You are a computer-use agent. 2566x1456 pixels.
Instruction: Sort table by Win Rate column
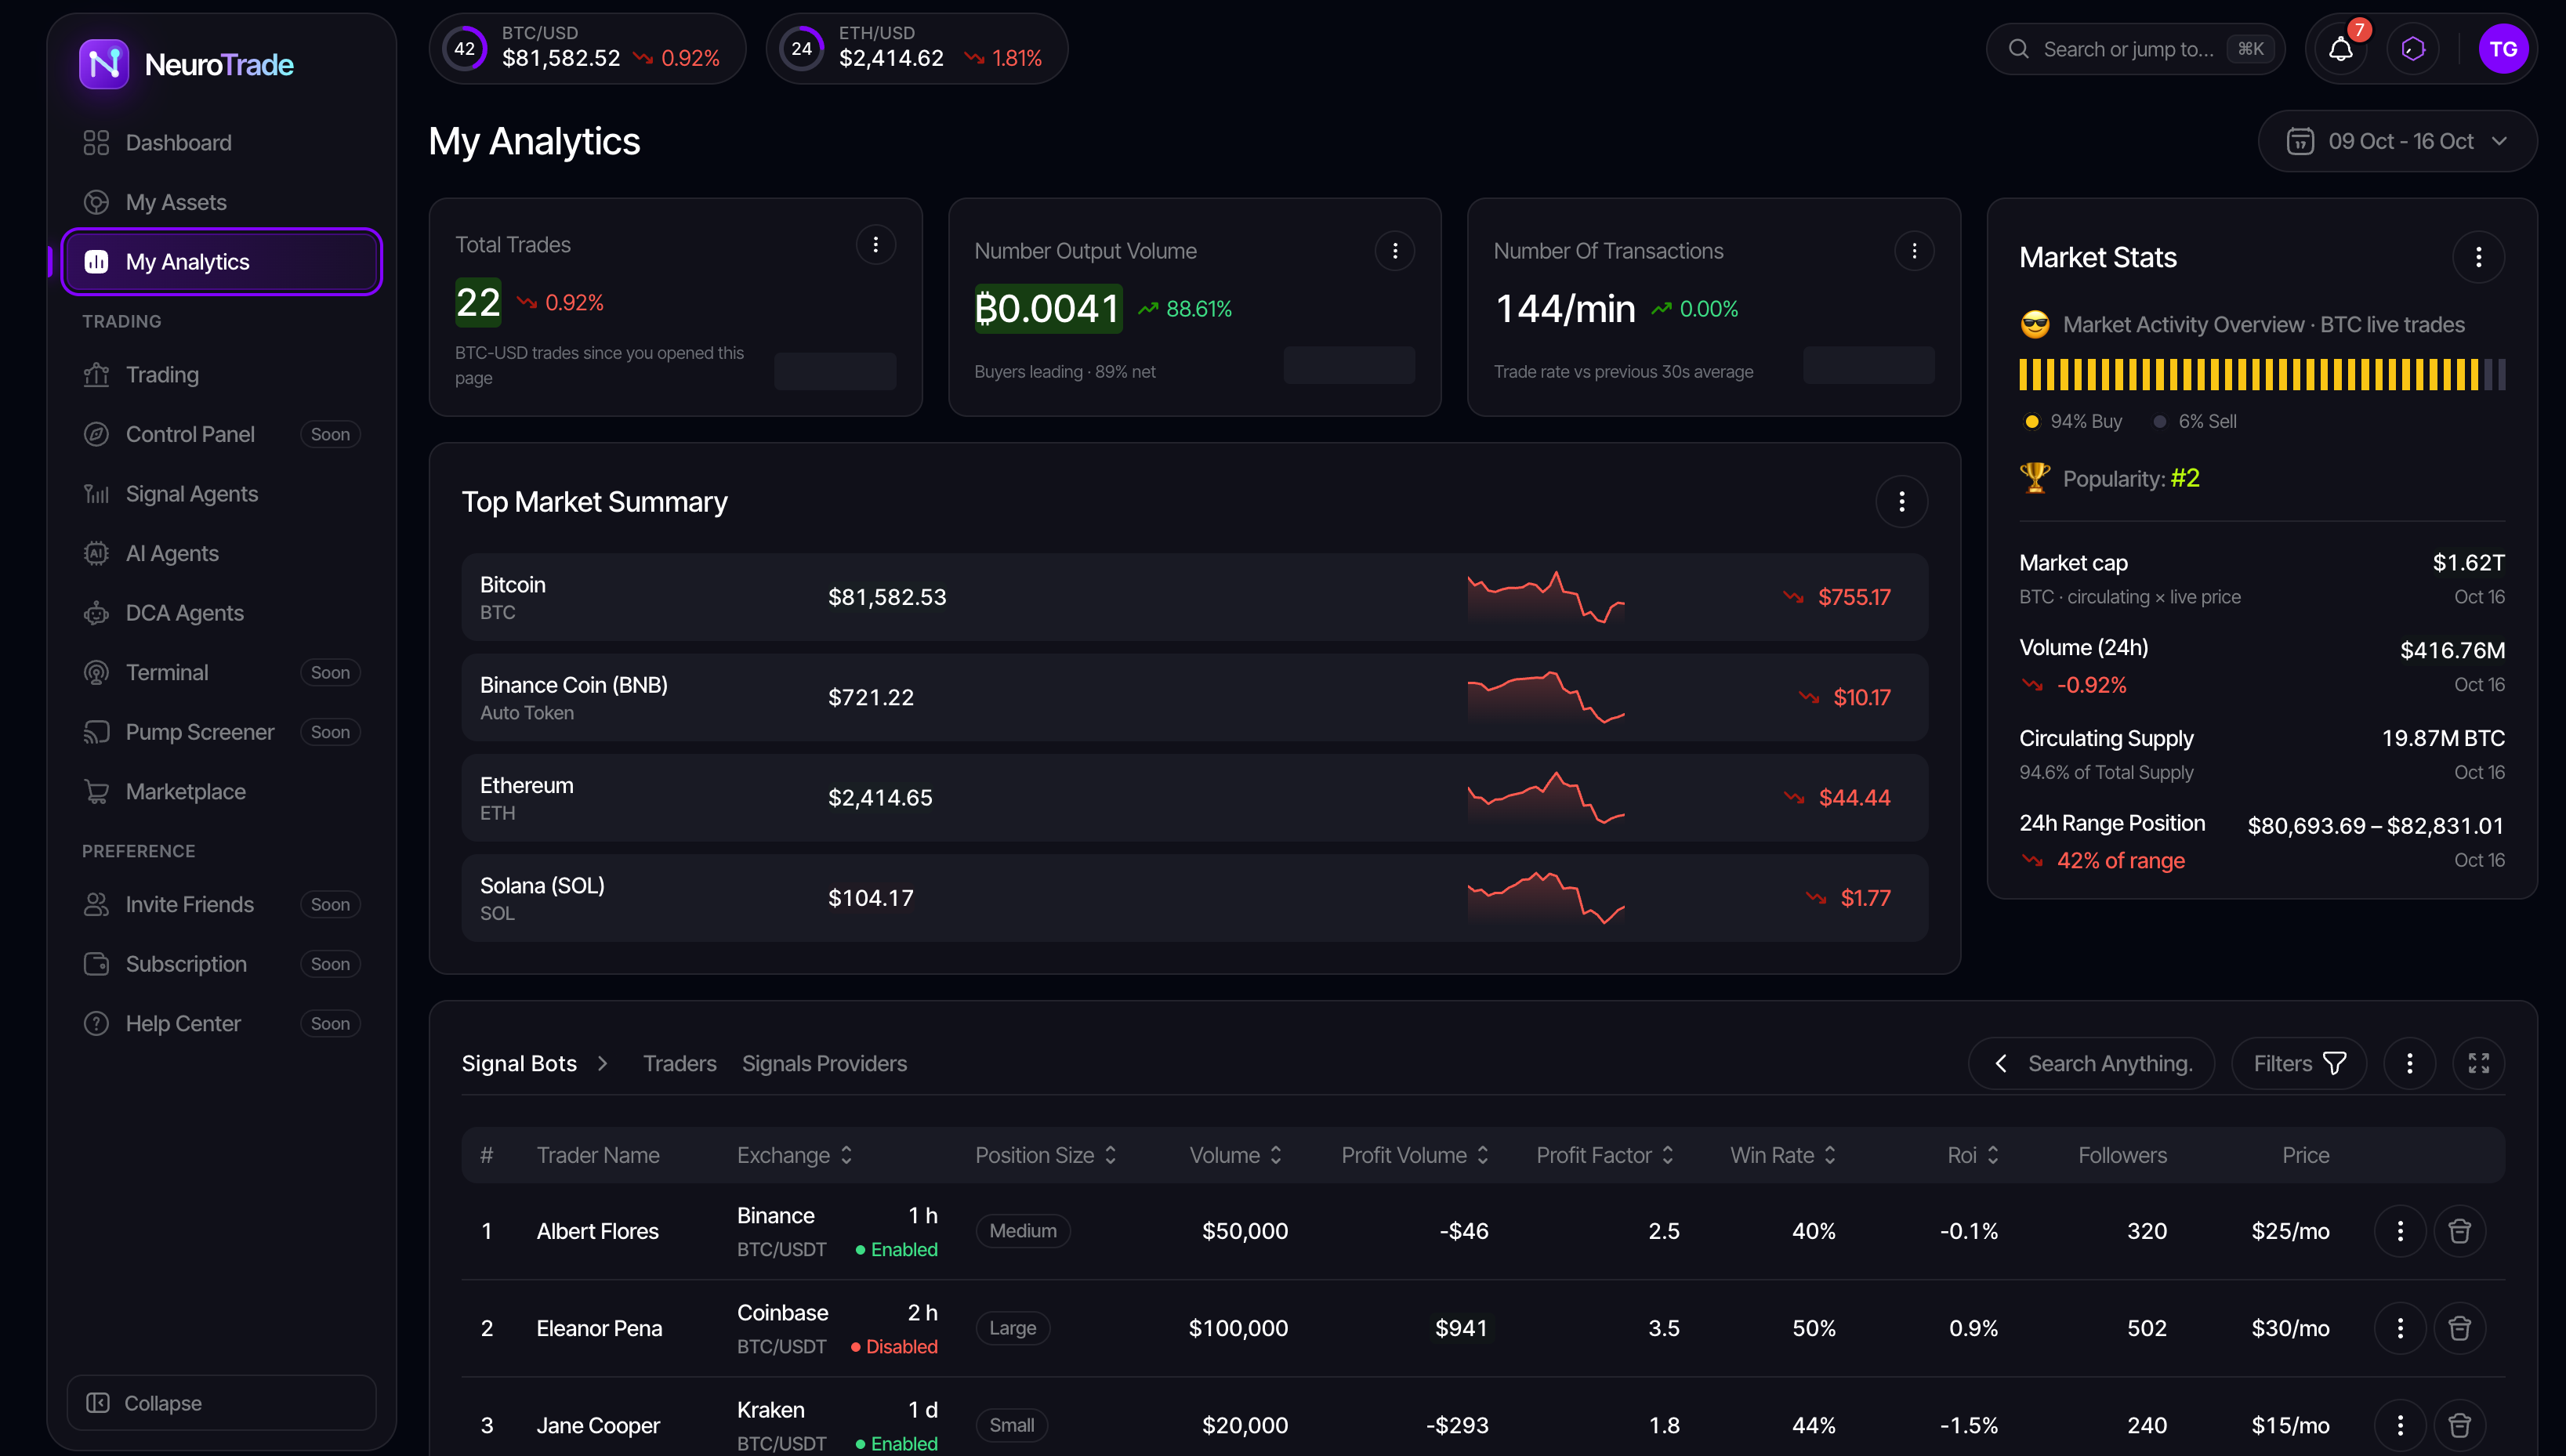pos(1784,1155)
